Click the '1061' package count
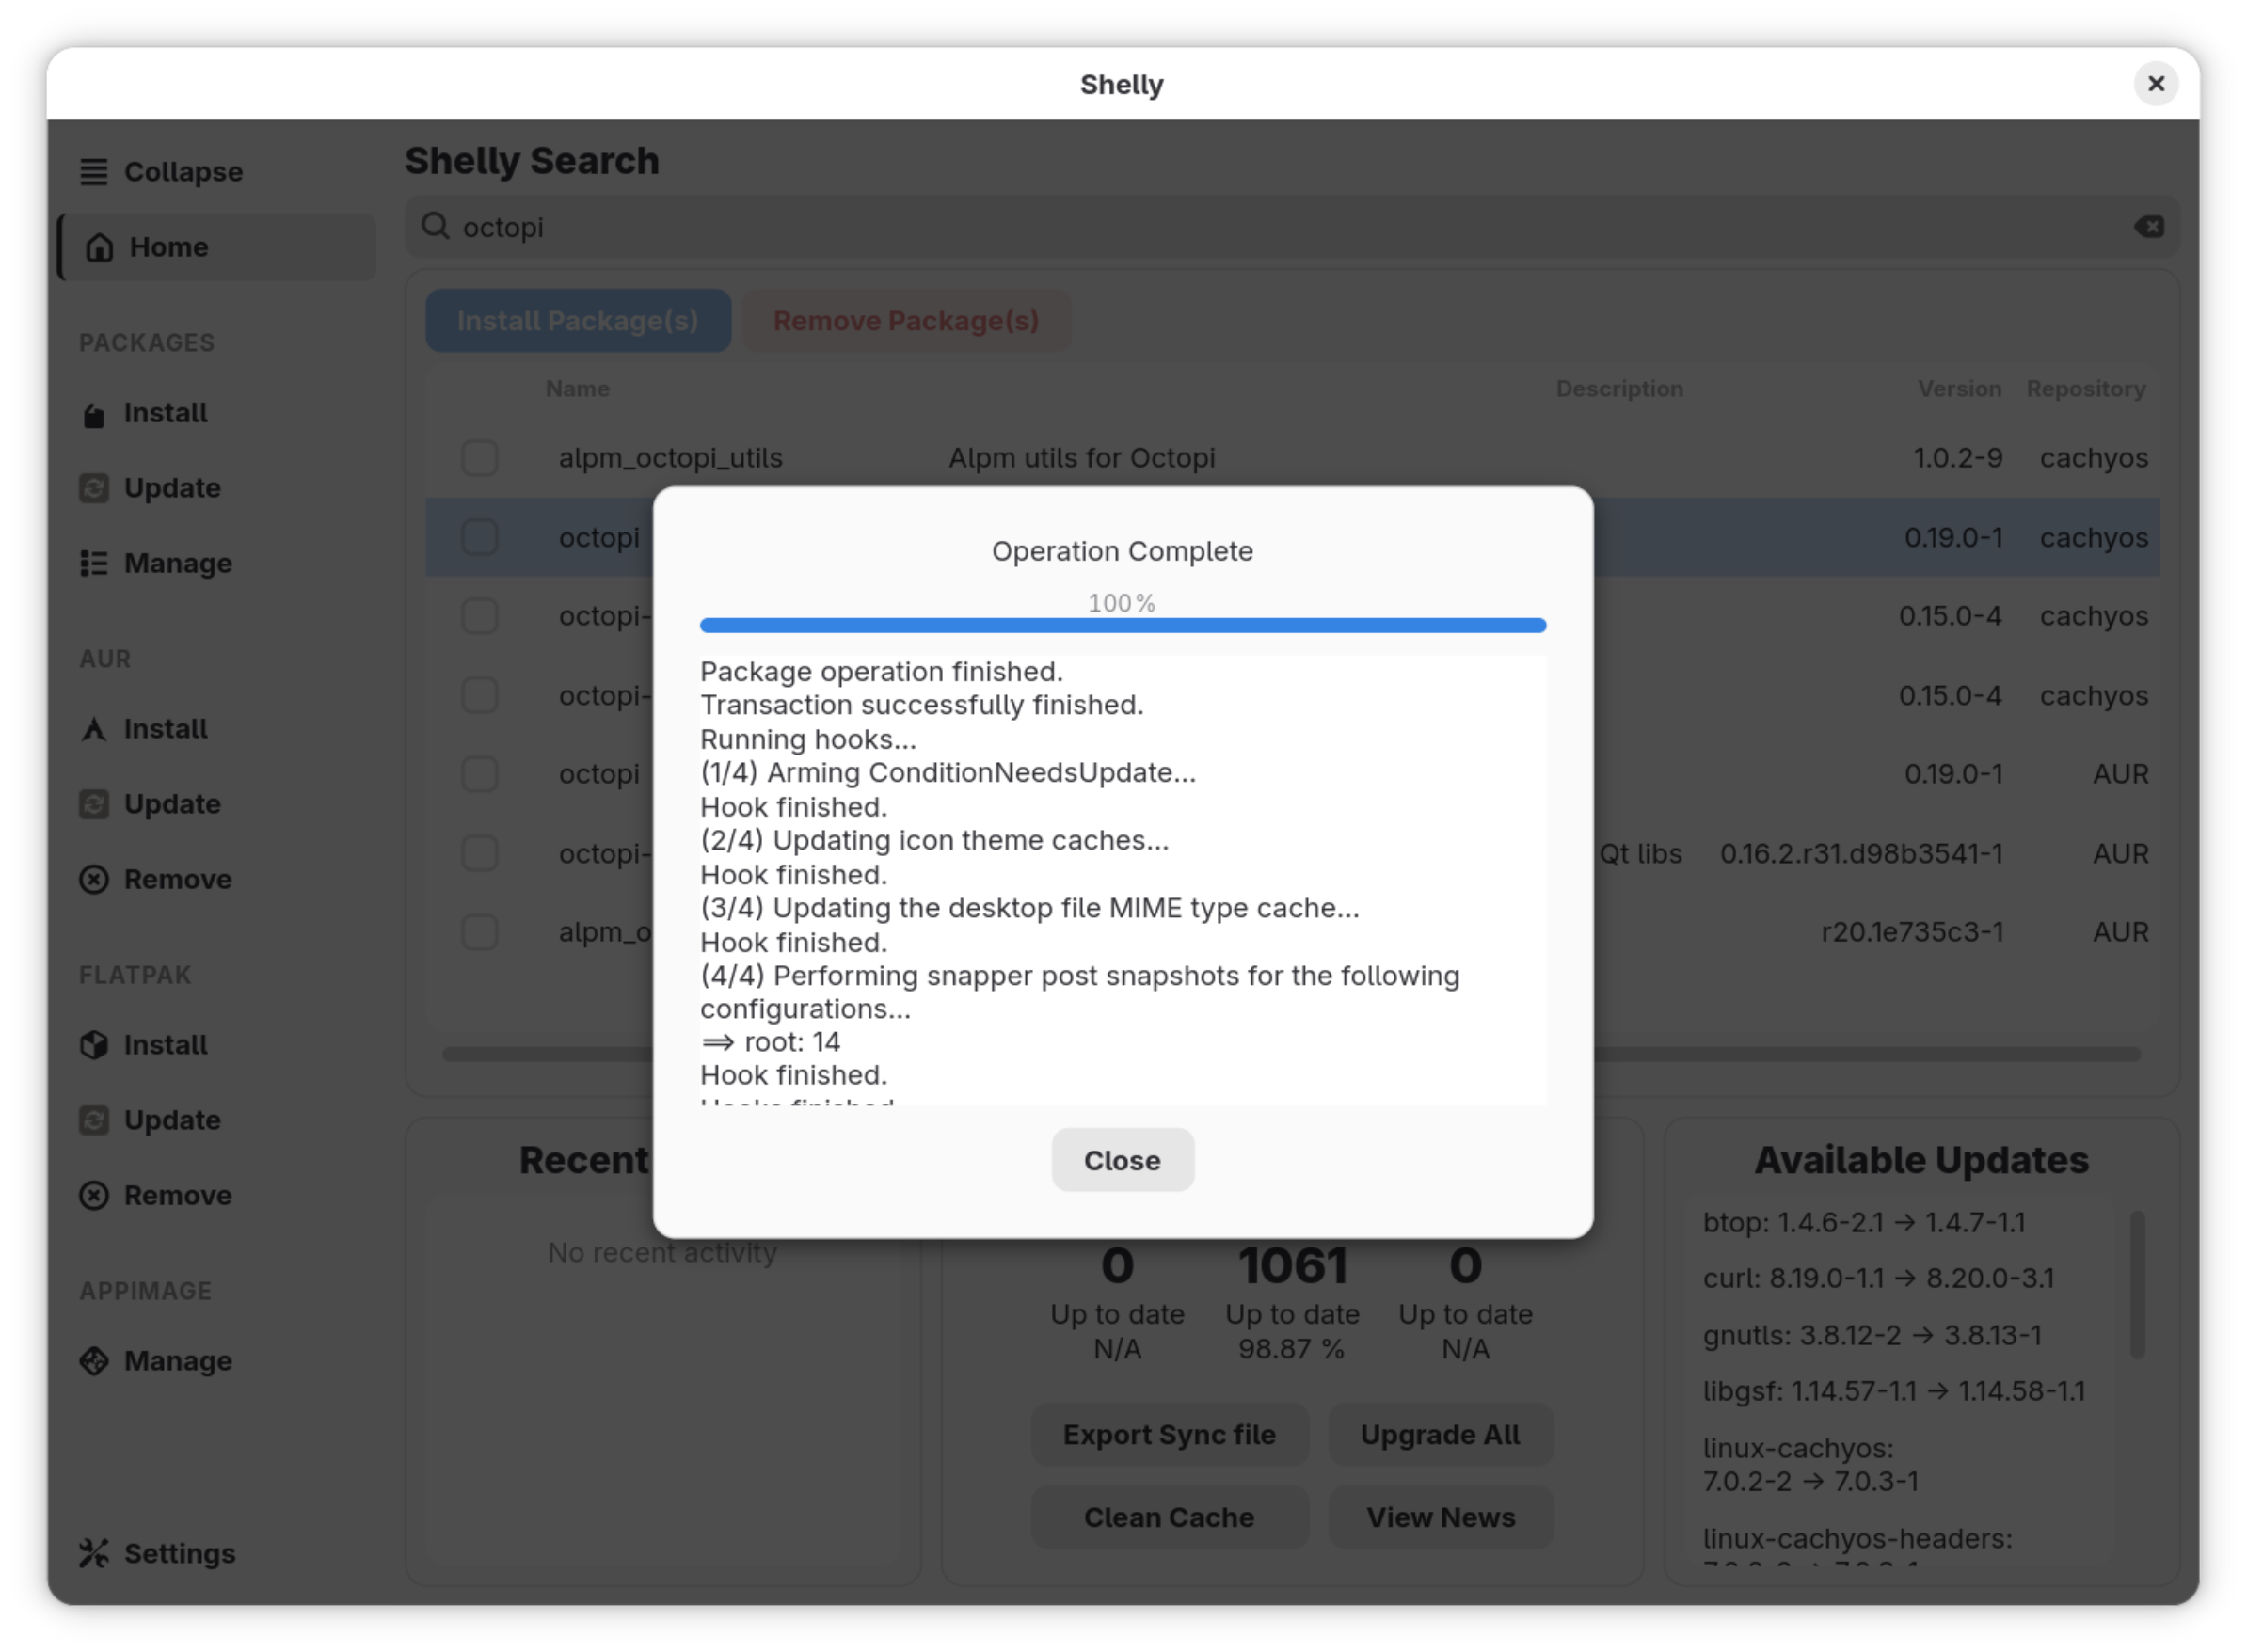 (x=1292, y=1266)
